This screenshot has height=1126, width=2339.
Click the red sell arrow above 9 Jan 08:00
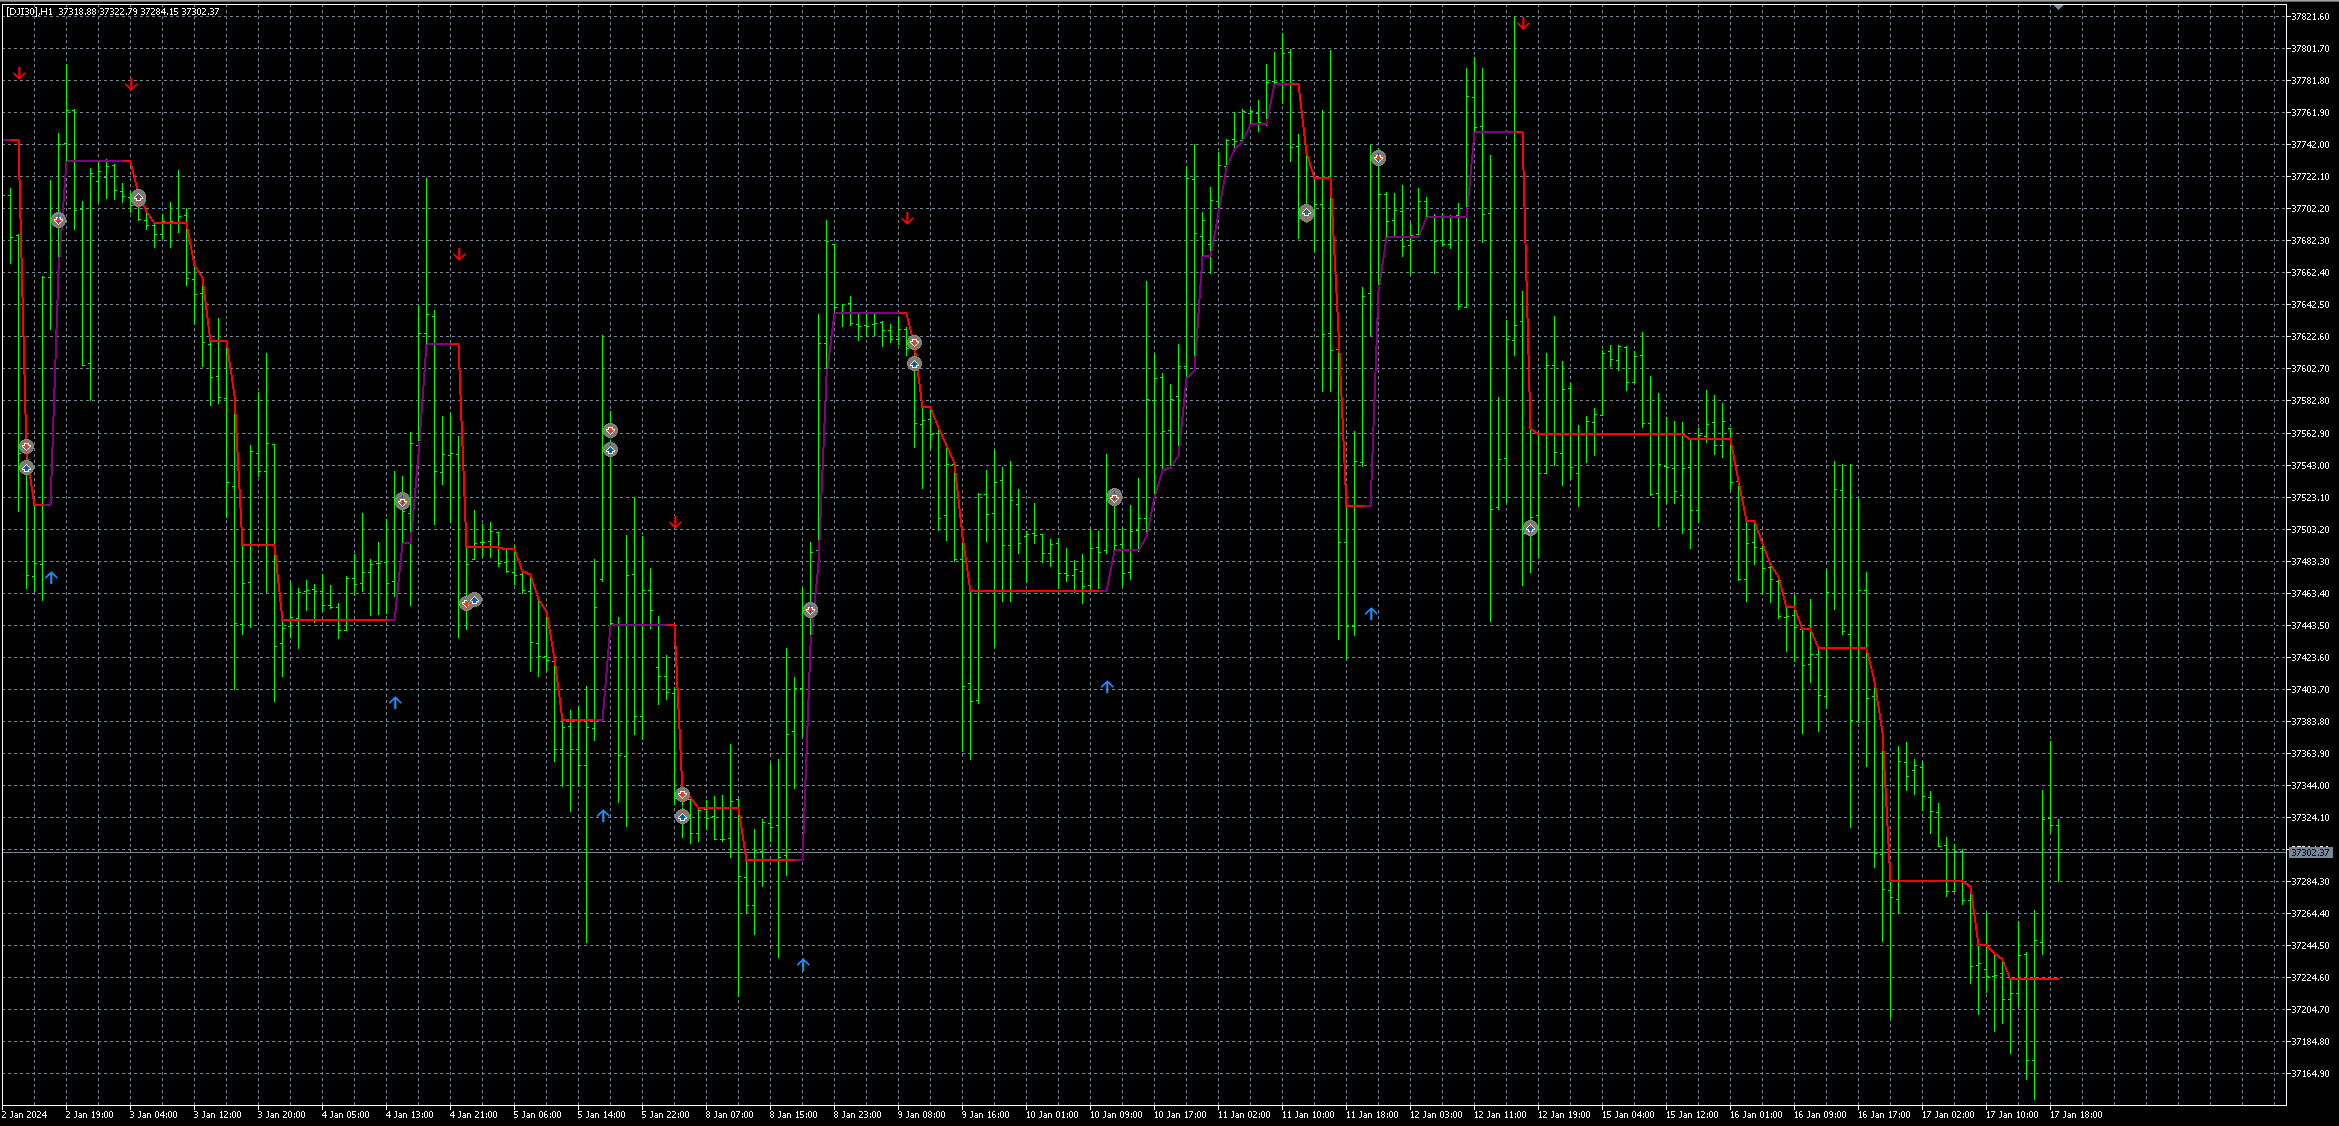point(907,218)
